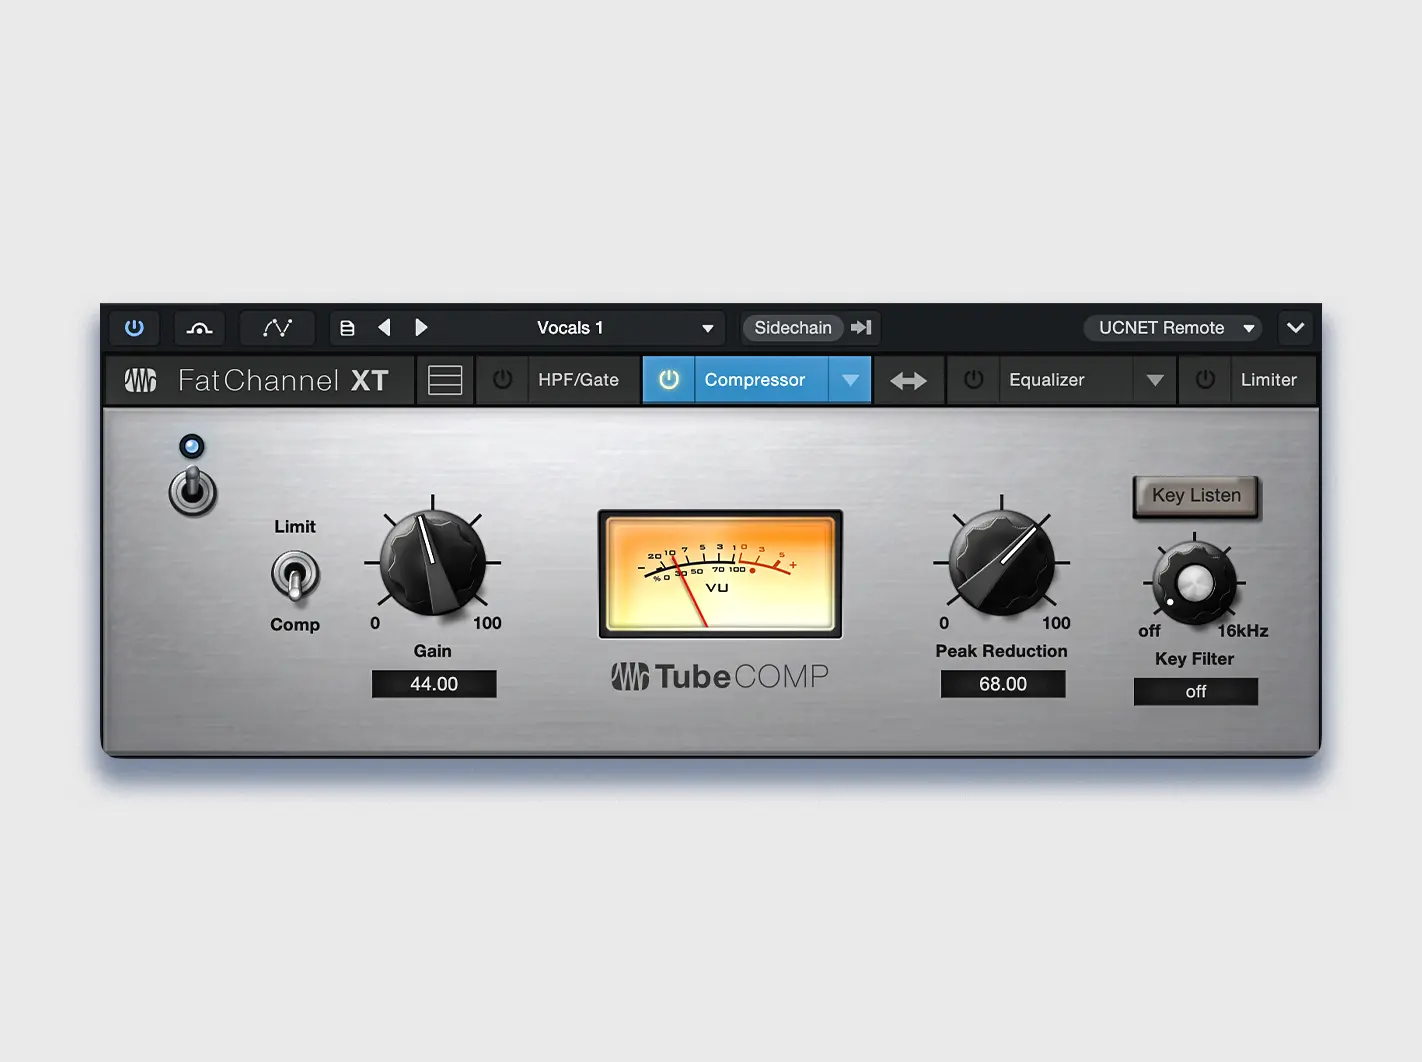The image size is (1422, 1062).
Task: Select the Equalizer tab
Action: tap(1046, 380)
